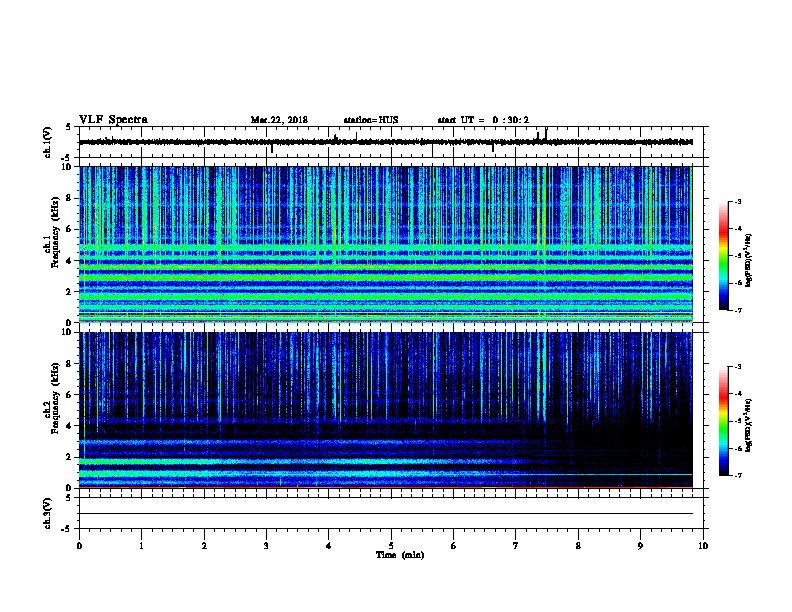792x612 pixels.
Task: Click the ch.1 "Frequency (kHz)" axis label
Action: pyautogui.click(x=55, y=232)
